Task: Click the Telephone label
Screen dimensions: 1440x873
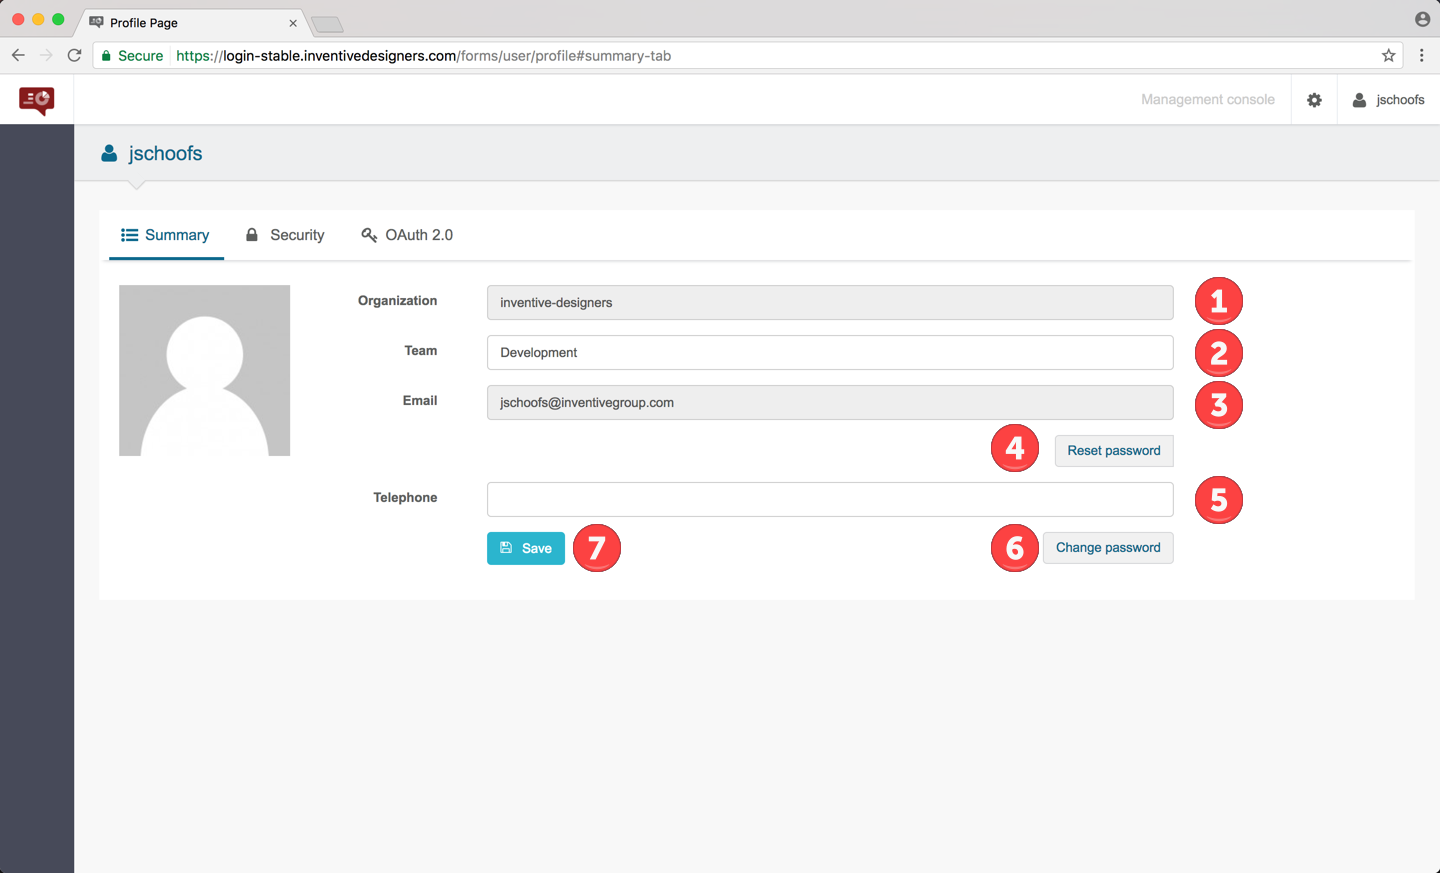Action: (x=405, y=498)
